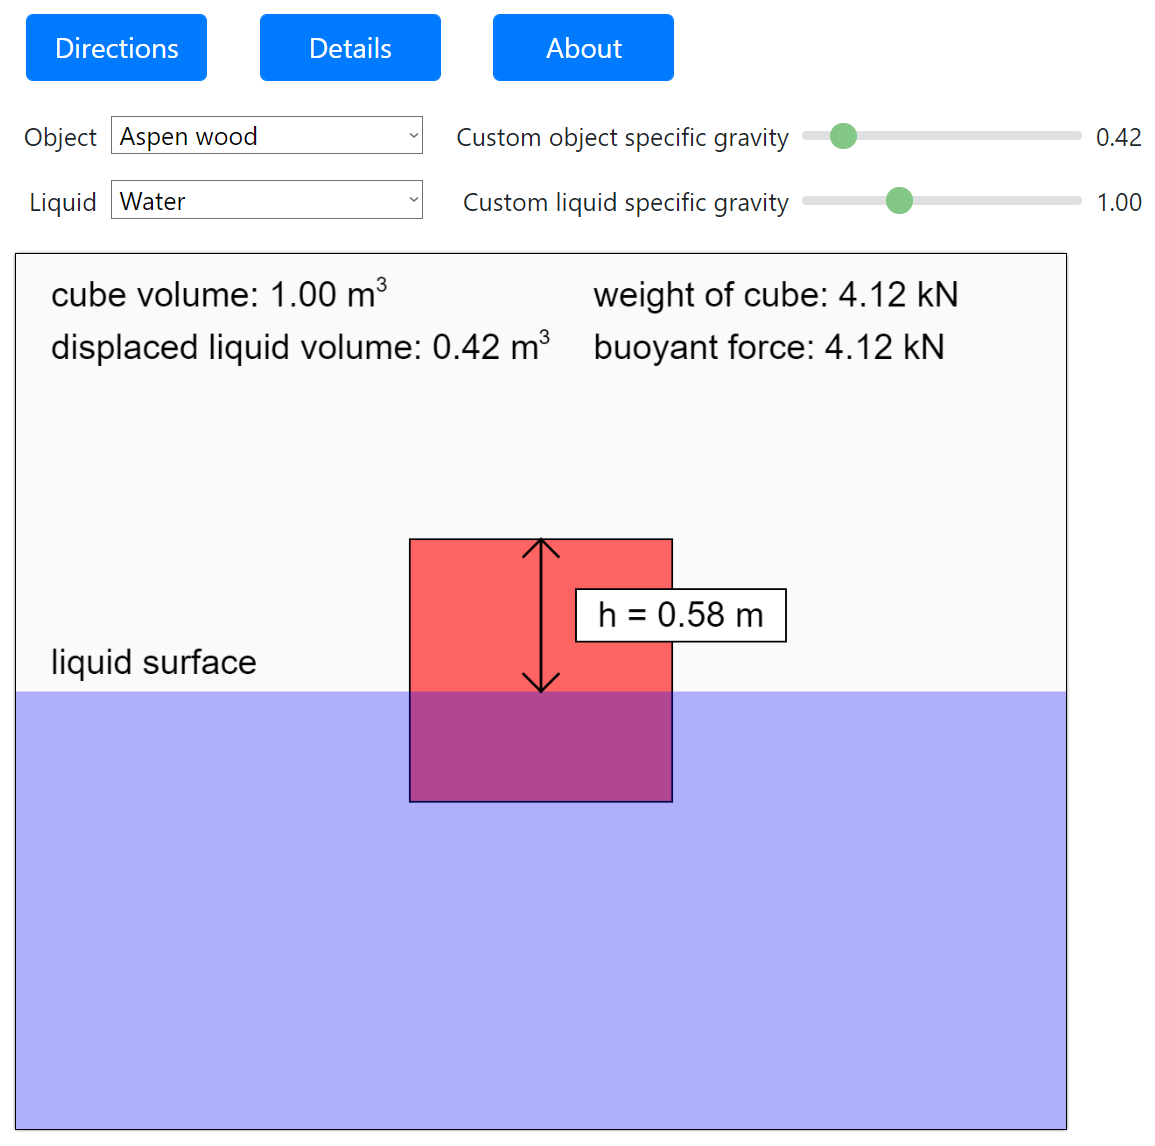Click the "Custom liquid specific gravity" label

coord(625,202)
